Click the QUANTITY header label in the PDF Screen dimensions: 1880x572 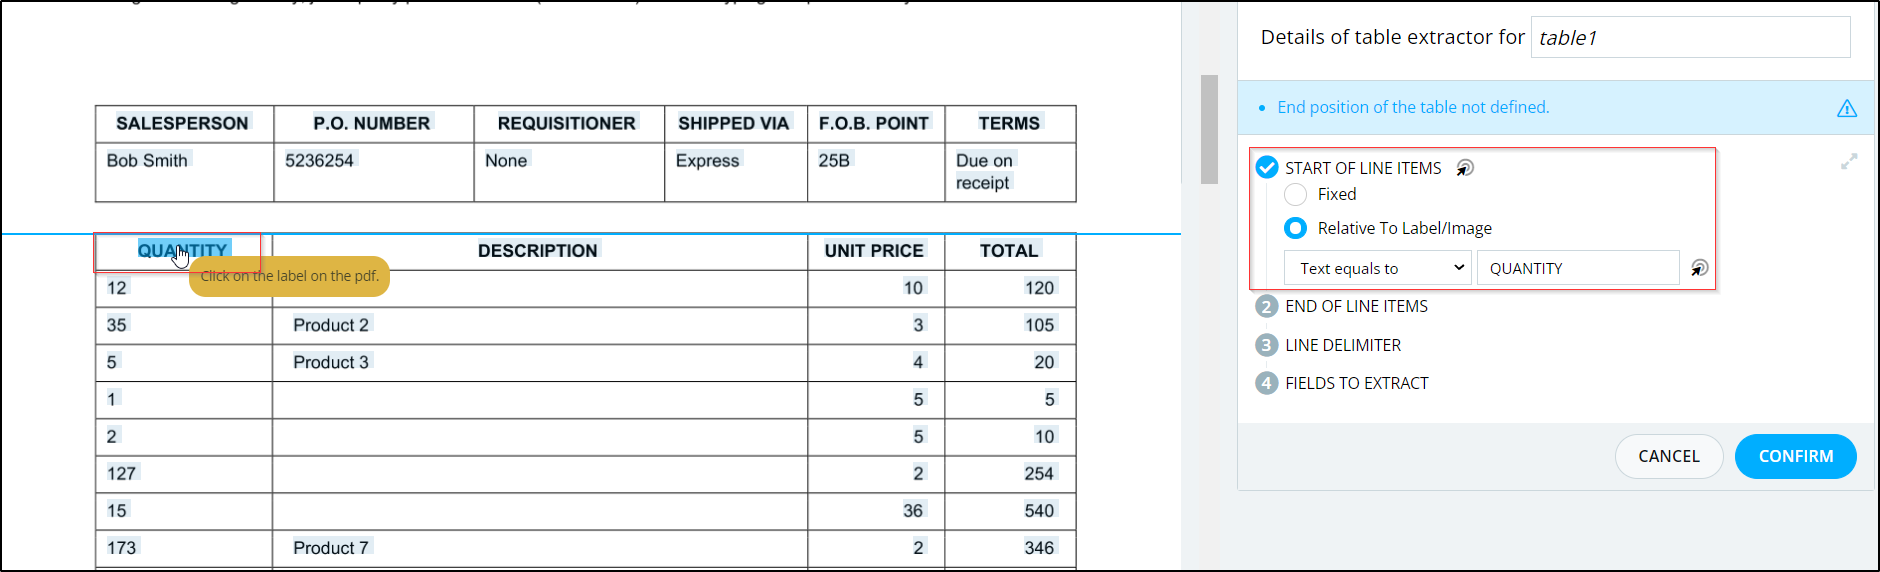[183, 251]
